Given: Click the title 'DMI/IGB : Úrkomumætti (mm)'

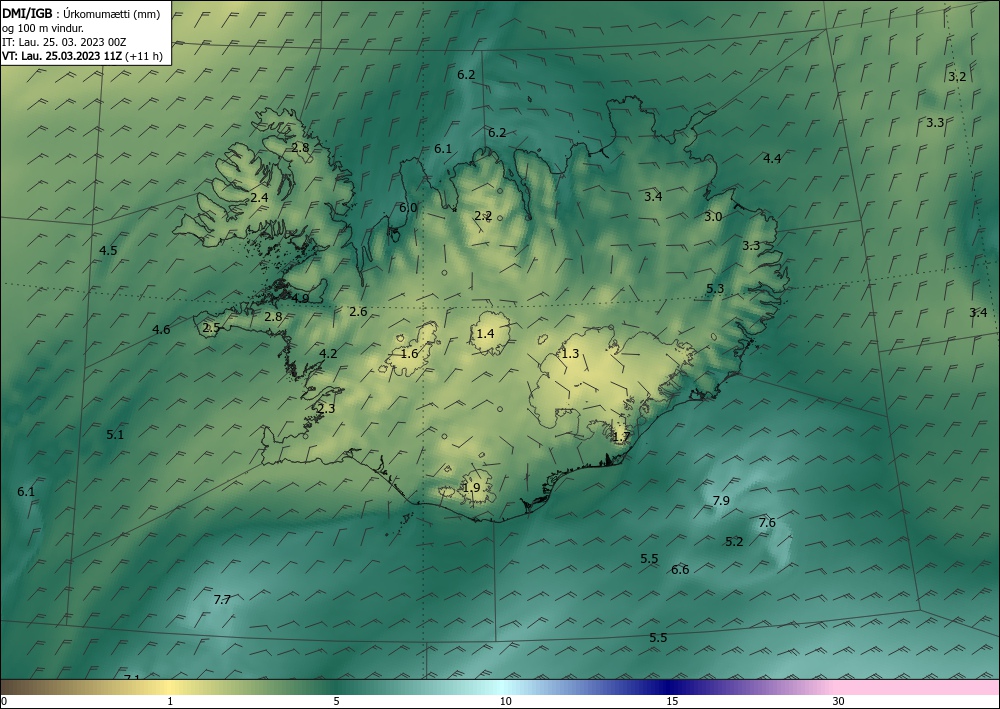Looking at the screenshot, I should click(x=81, y=13).
